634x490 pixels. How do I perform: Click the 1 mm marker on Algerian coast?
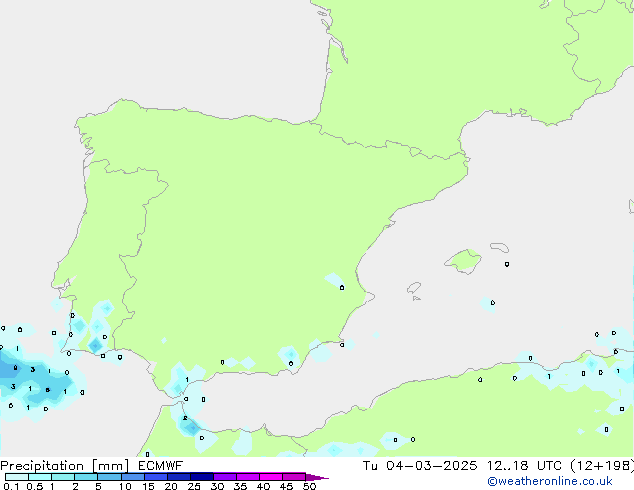(549, 376)
